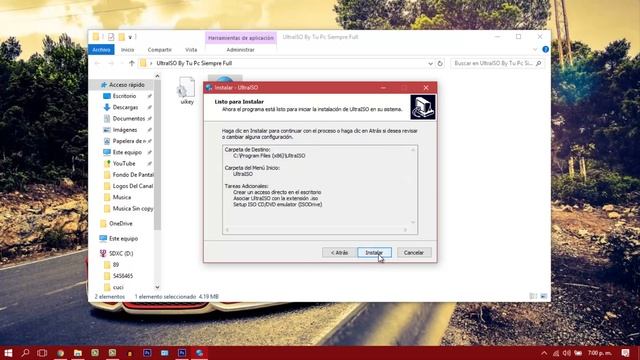Open the Administrar ribbon tab
The image size is (640, 360).
pyautogui.click(x=240, y=50)
